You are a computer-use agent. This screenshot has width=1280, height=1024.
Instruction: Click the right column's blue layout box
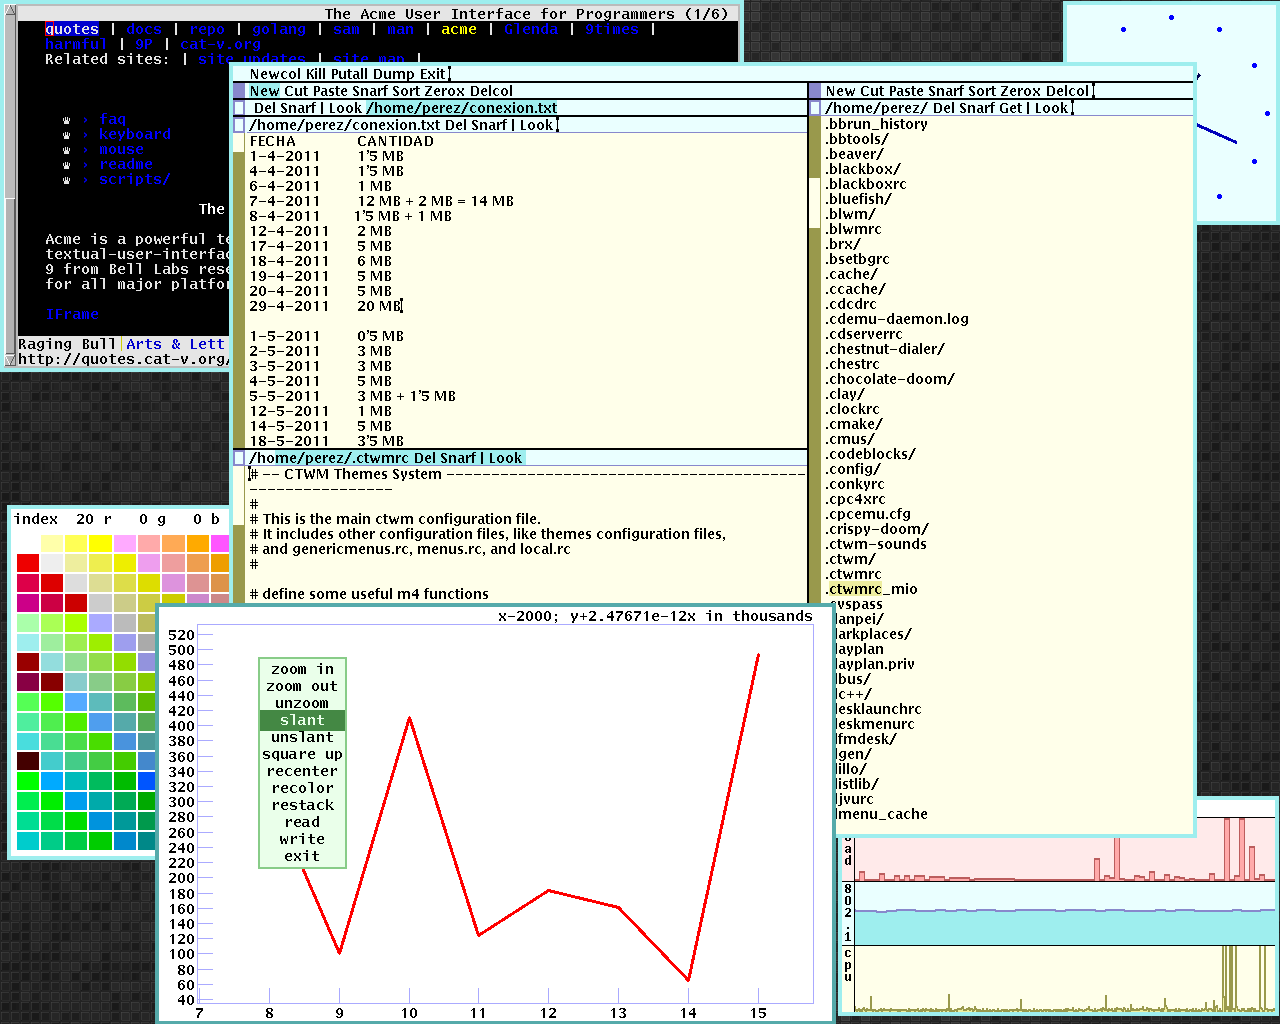pos(815,91)
